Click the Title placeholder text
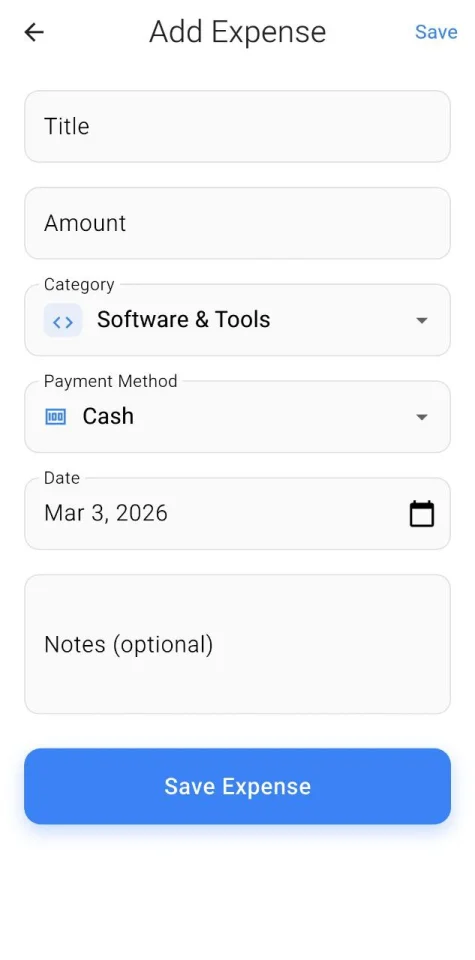475x960 pixels. [x=67, y=126]
